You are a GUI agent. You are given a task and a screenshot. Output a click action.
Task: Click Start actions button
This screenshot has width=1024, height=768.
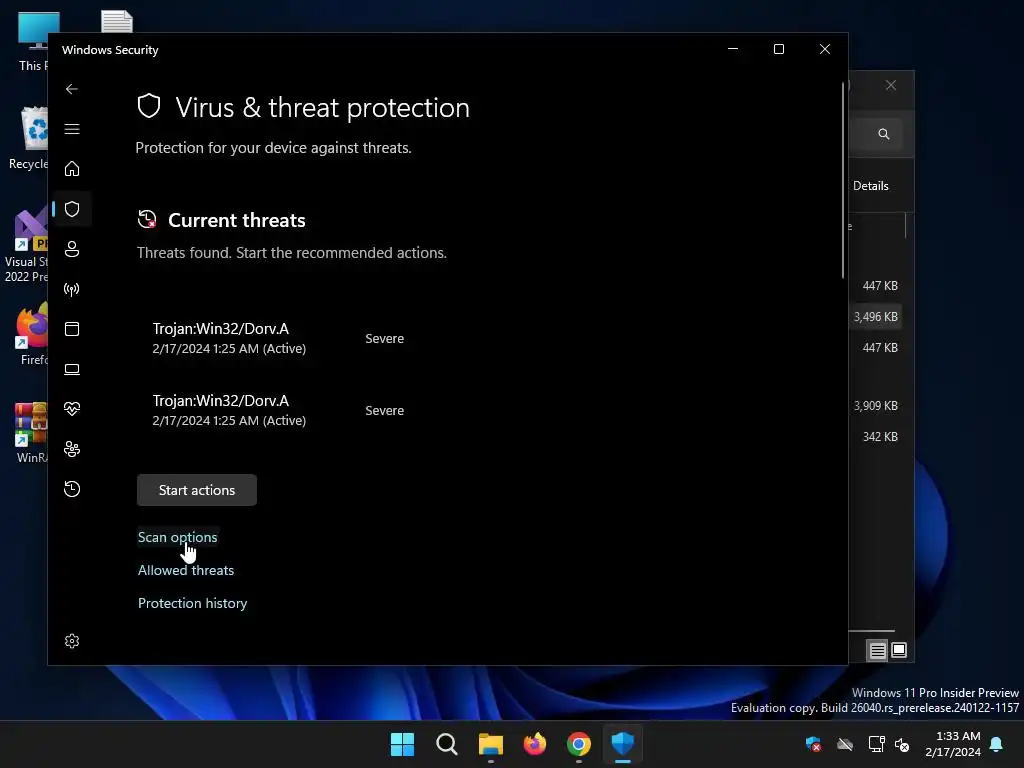pos(197,490)
